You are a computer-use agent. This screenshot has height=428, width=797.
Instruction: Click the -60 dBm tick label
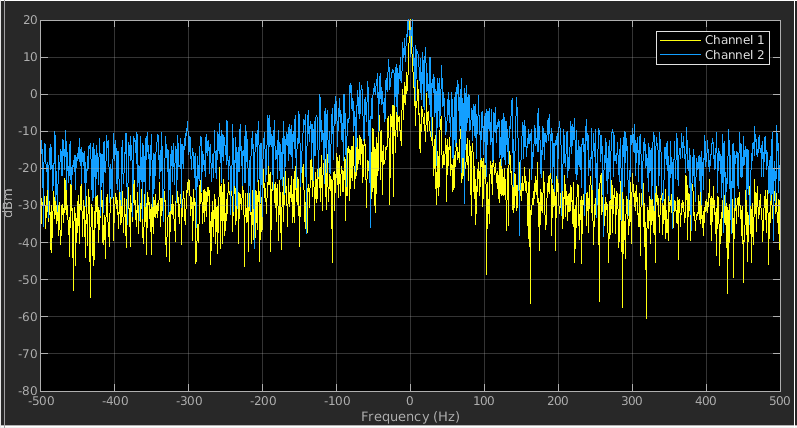[28, 316]
